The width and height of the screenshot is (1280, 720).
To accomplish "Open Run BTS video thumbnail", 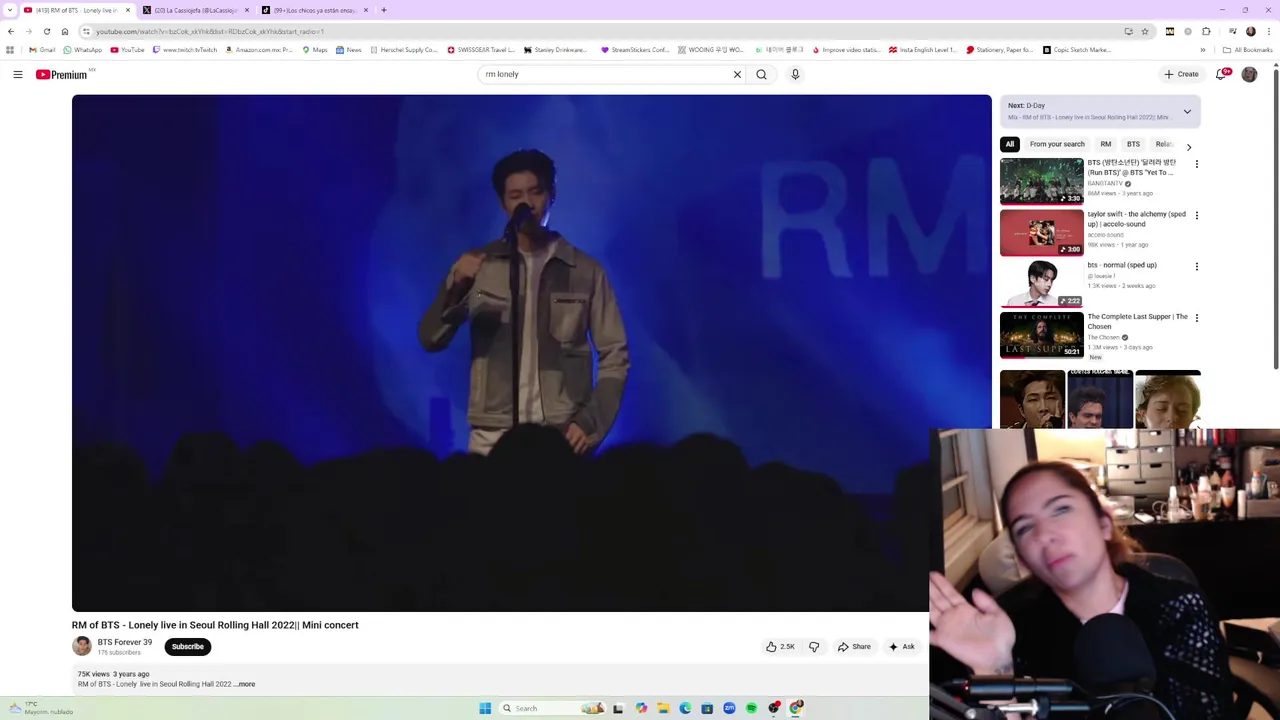I will 1041,181.
